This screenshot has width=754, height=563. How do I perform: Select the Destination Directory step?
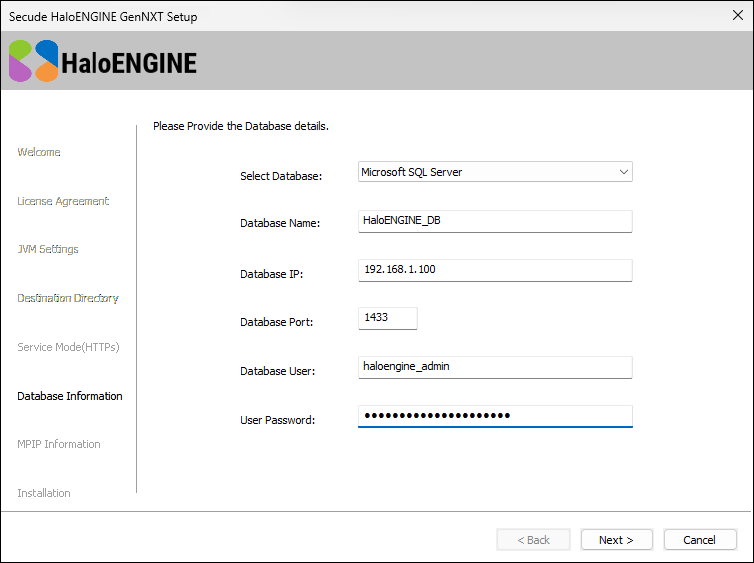pyautogui.click(x=68, y=298)
